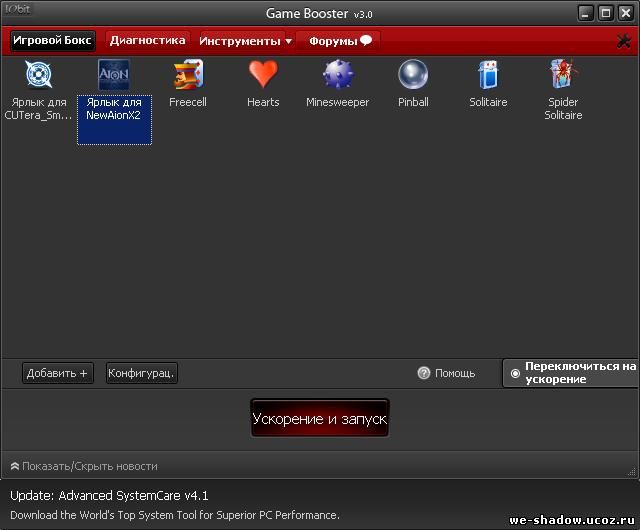Image resolution: width=640 pixels, height=530 pixels.
Task: Select the CUTera_Sm shortcut game icon
Action: 39,74
